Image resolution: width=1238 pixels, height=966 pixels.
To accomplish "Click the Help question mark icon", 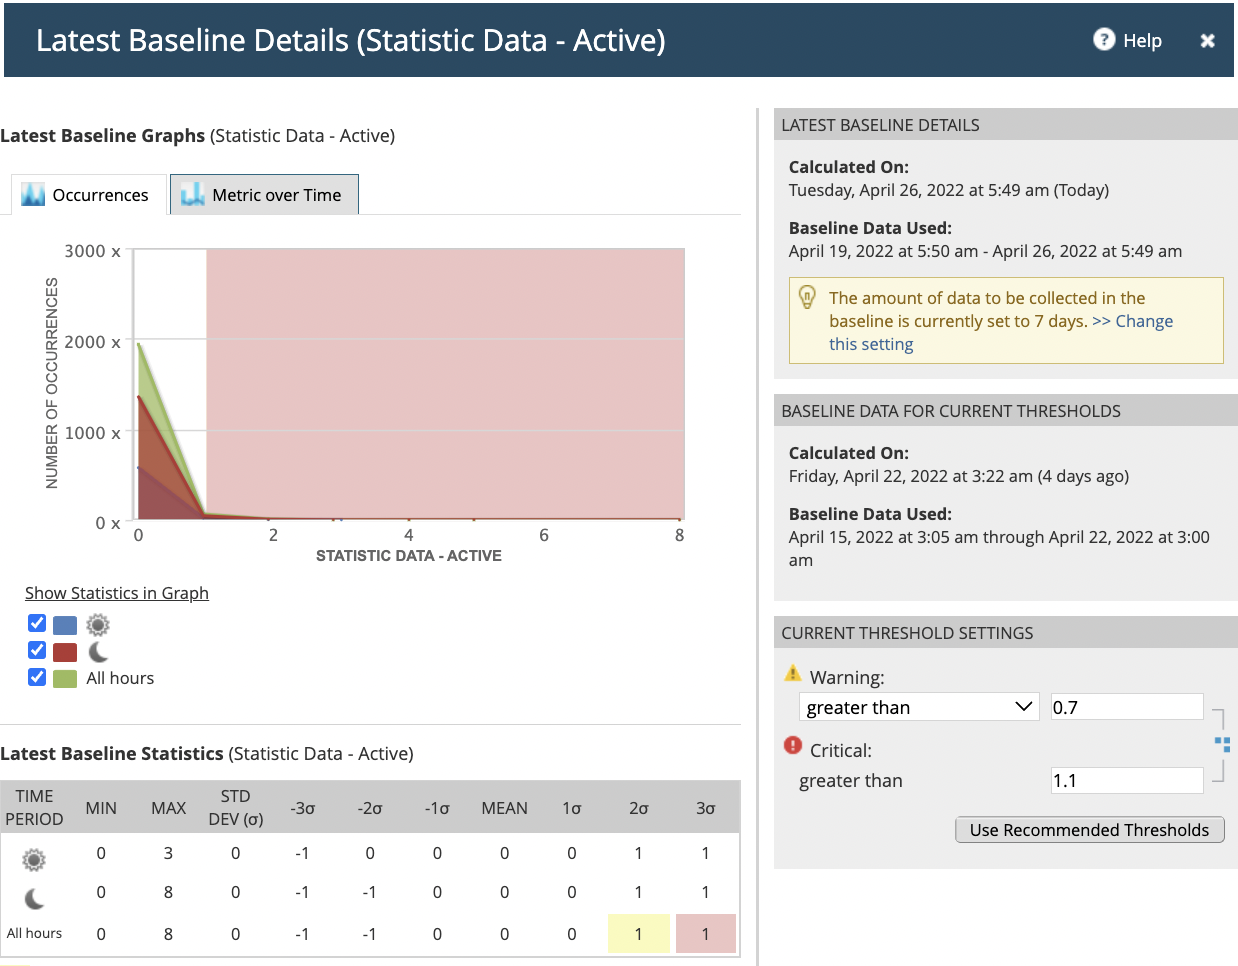I will tap(1104, 39).
